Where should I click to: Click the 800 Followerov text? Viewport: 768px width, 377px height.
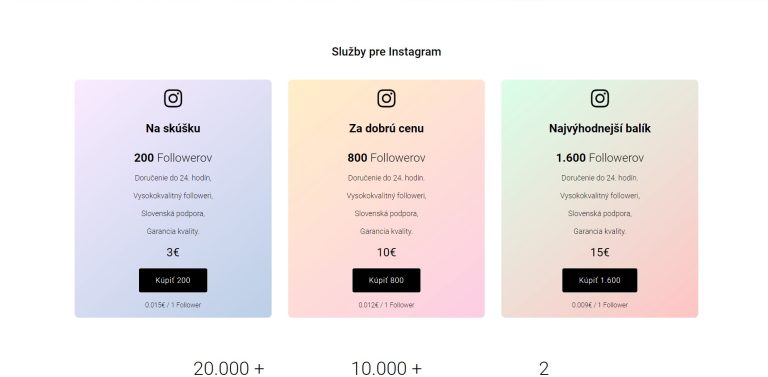click(386, 158)
